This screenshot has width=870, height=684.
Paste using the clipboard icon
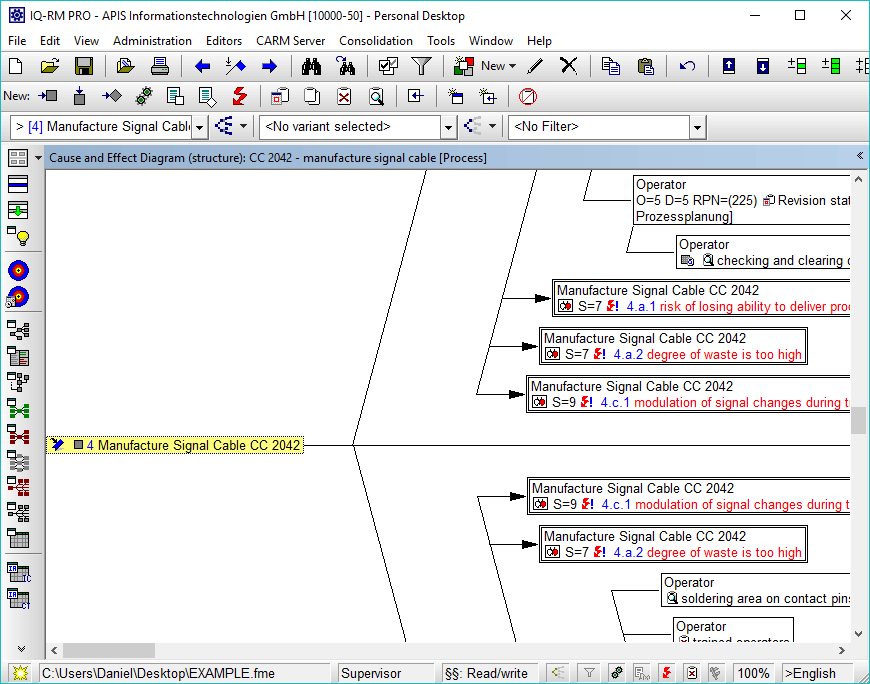click(x=645, y=67)
